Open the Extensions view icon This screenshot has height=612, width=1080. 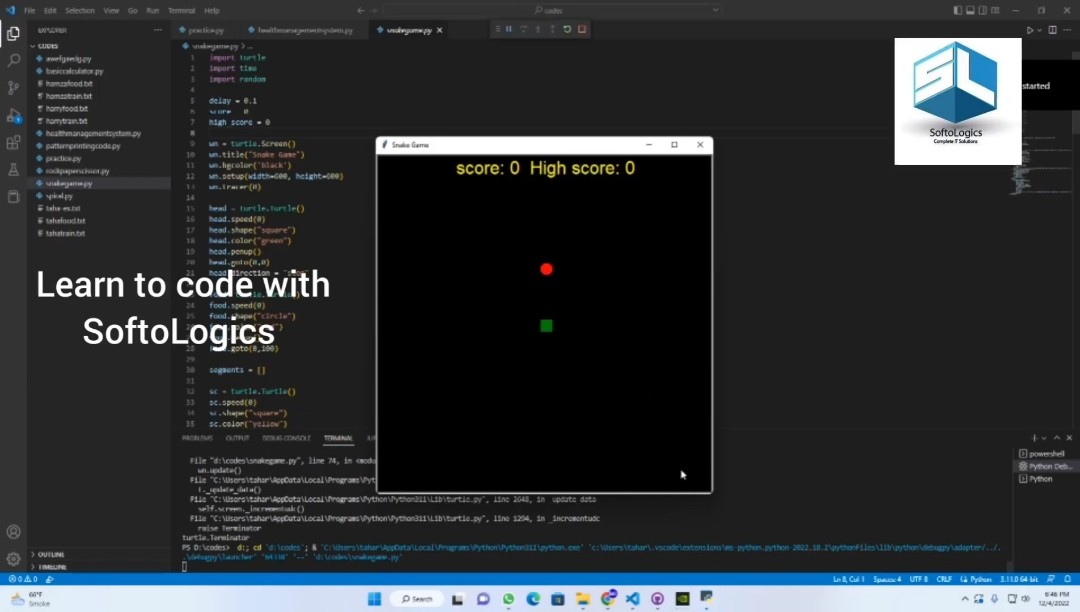point(13,143)
